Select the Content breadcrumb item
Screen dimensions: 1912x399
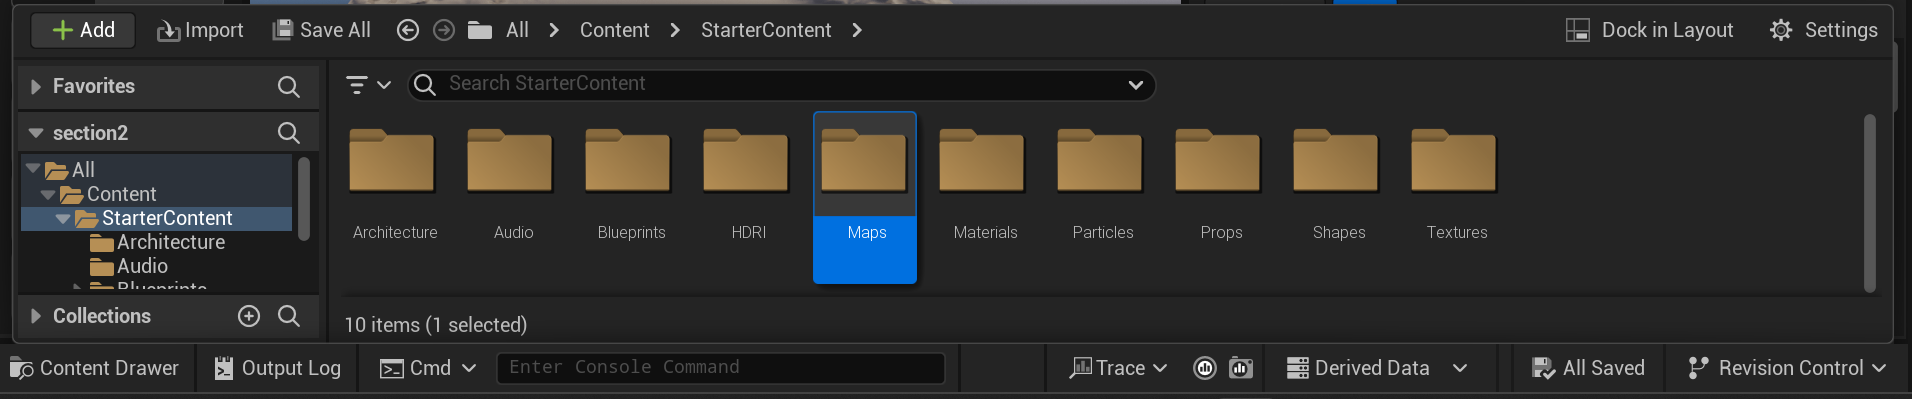614,30
